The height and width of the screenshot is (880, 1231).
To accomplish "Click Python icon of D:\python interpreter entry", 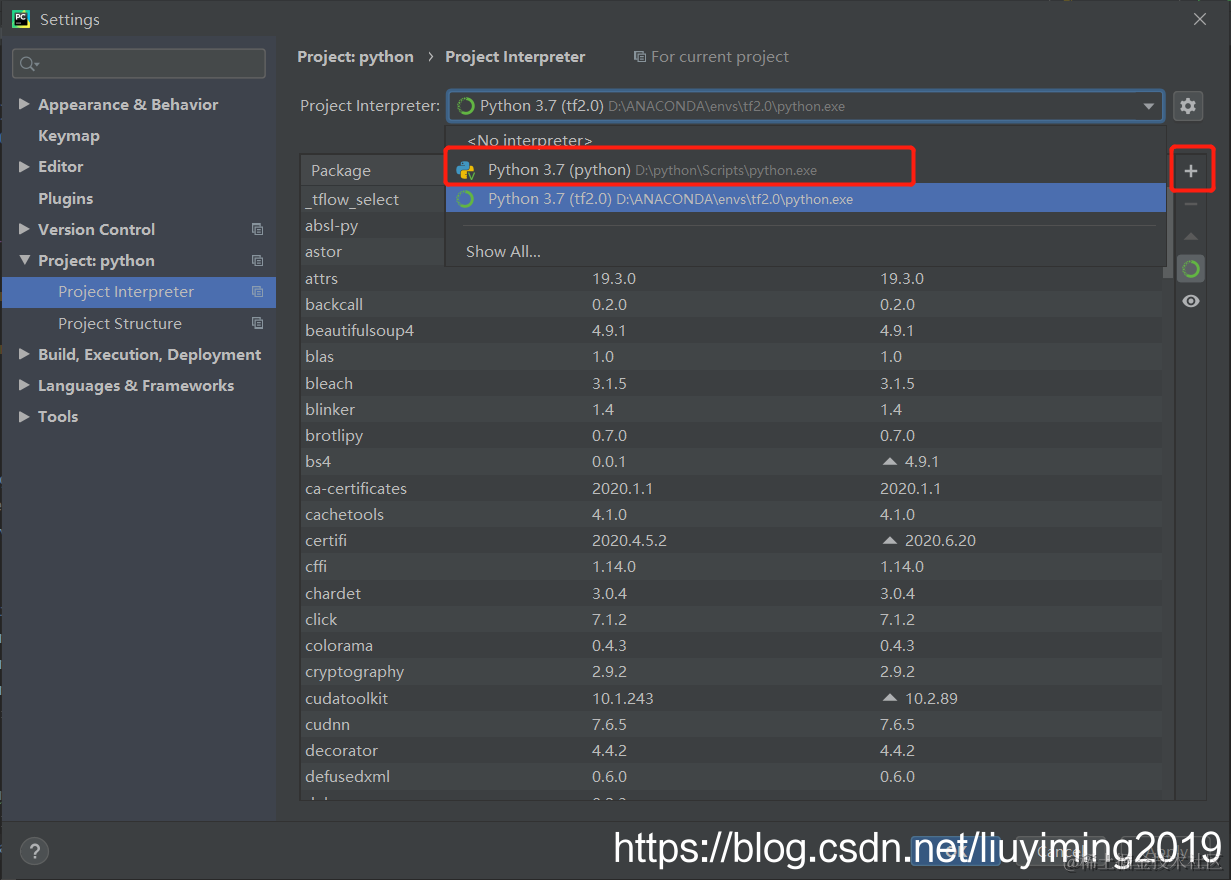I will tap(465, 170).
